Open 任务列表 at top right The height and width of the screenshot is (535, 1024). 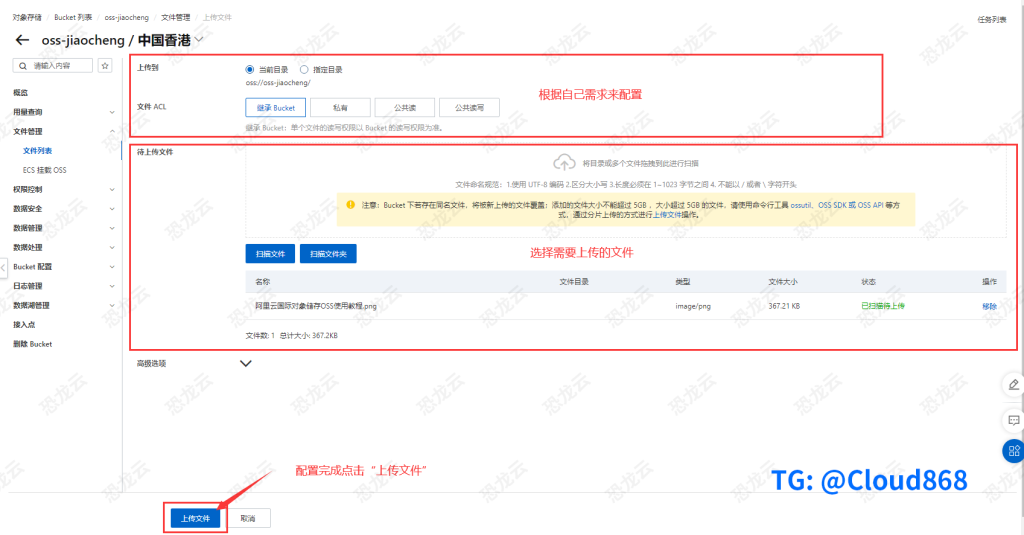(992, 20)
